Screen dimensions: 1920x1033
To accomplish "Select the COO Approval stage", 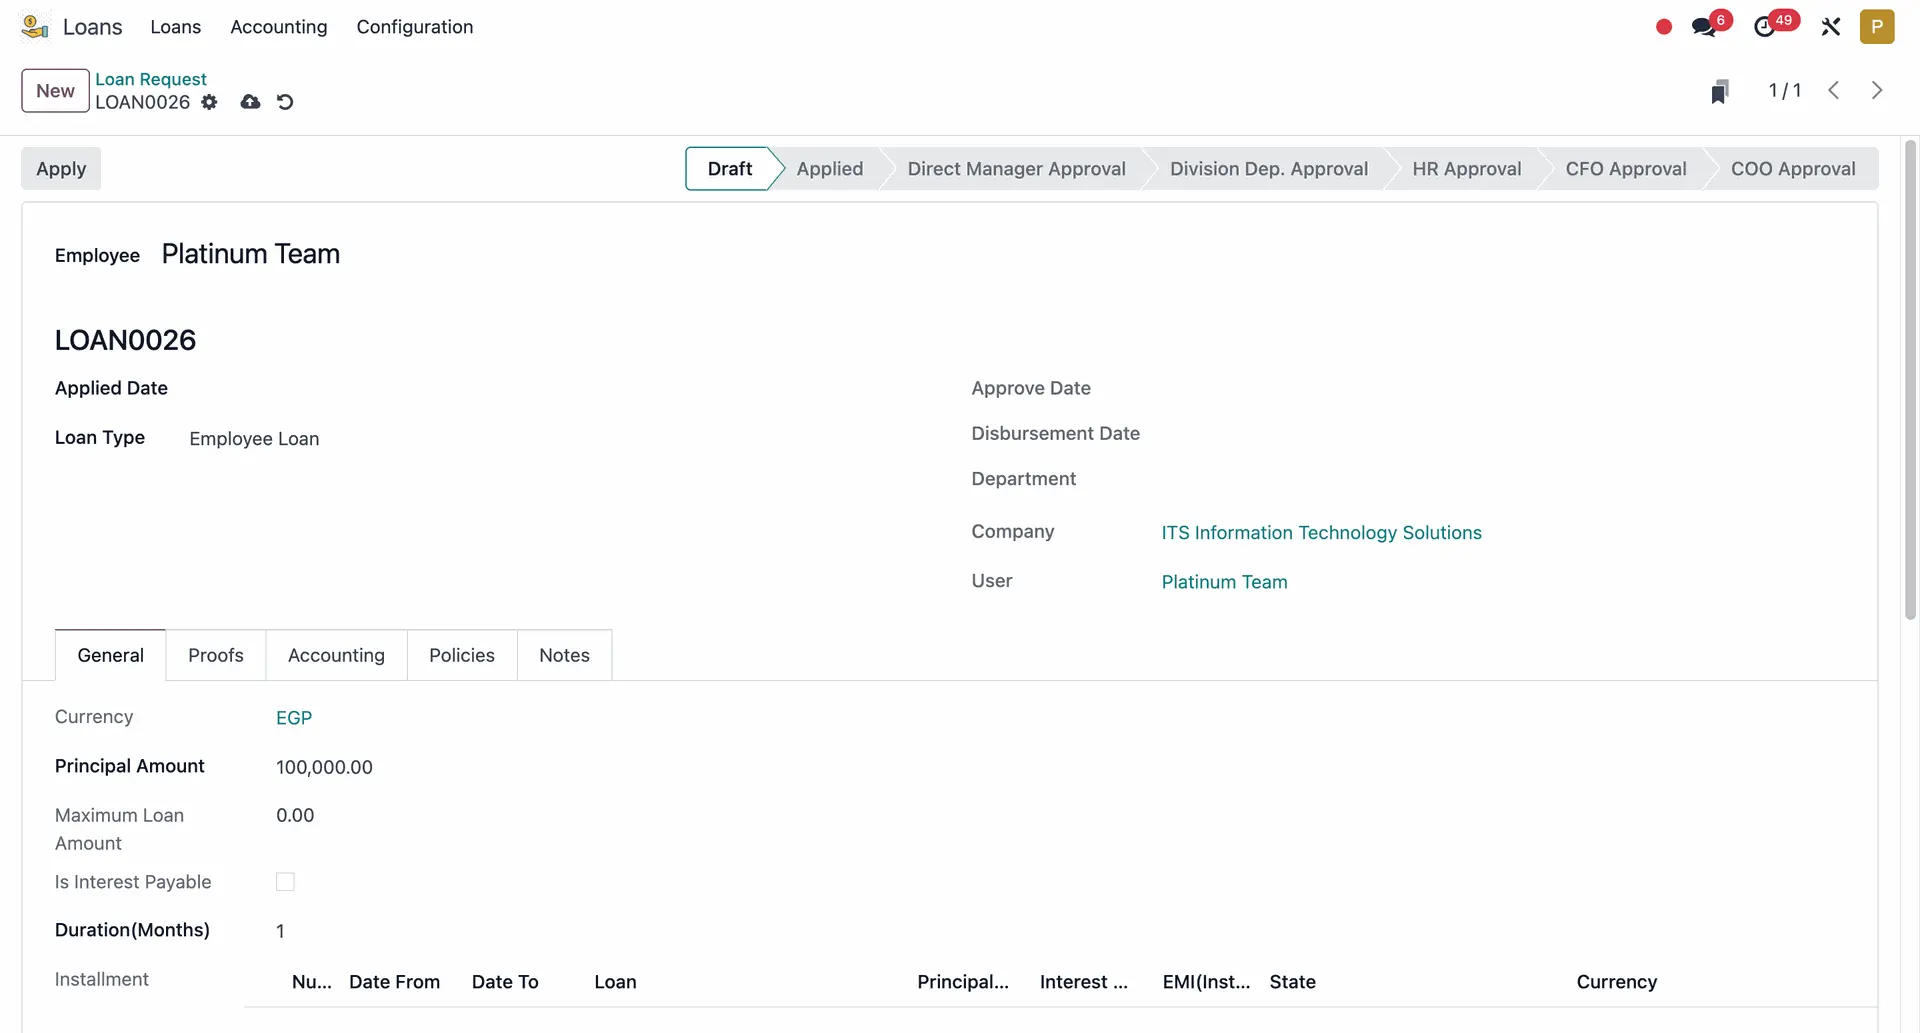I will tap(1793, 169).
